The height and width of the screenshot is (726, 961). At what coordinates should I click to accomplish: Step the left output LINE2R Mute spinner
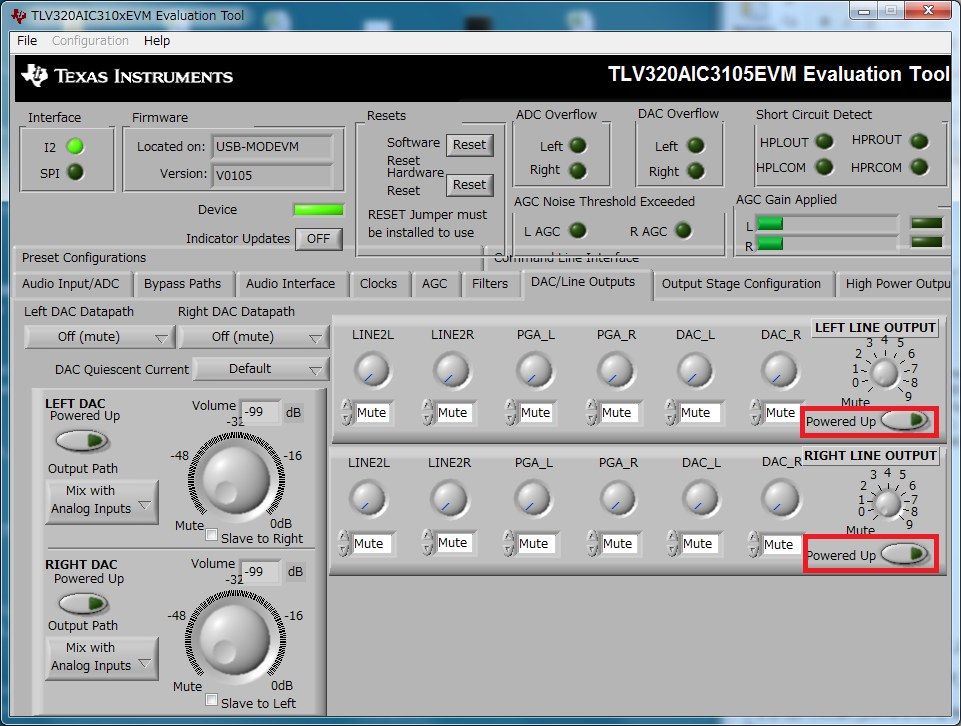click(428, 412)
